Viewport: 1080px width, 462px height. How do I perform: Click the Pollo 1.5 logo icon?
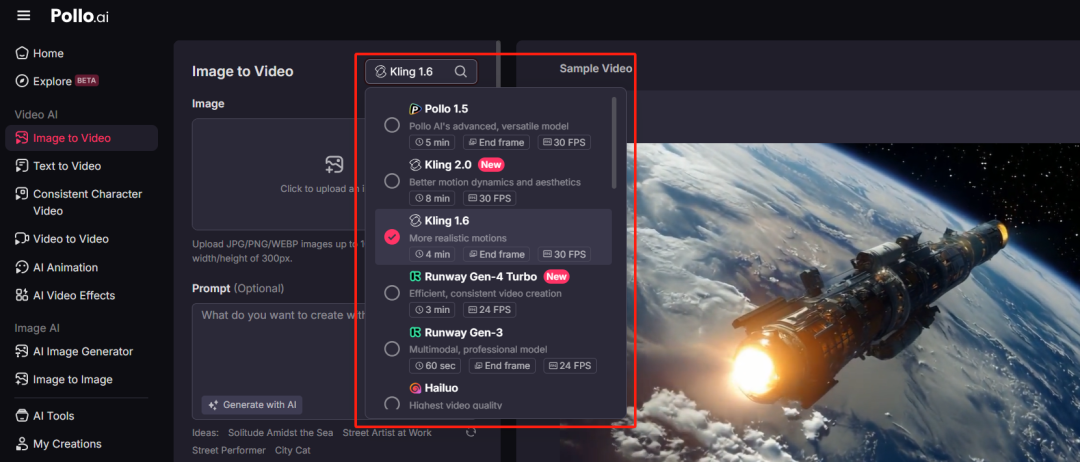click(x=415, y=109)
